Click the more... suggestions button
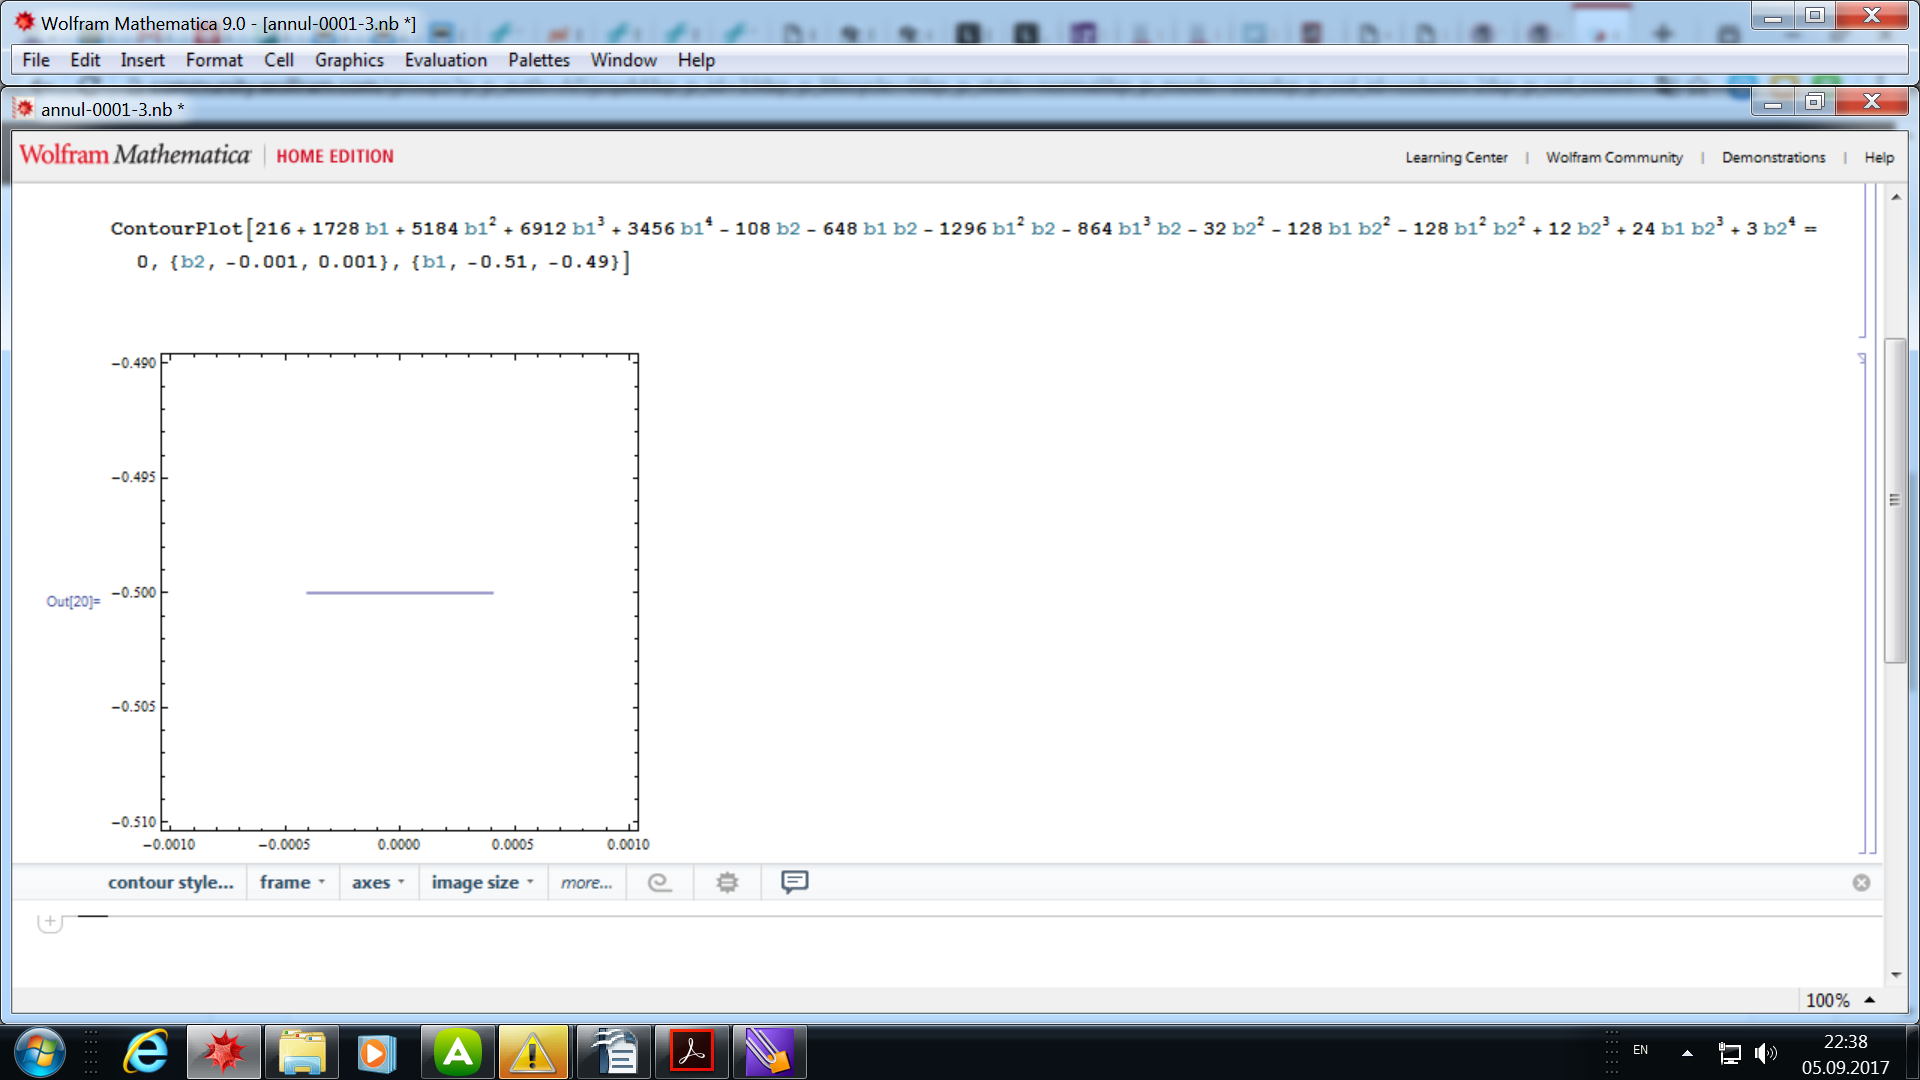Viewport: 1920px width, 1080px height. click(586, 882)
